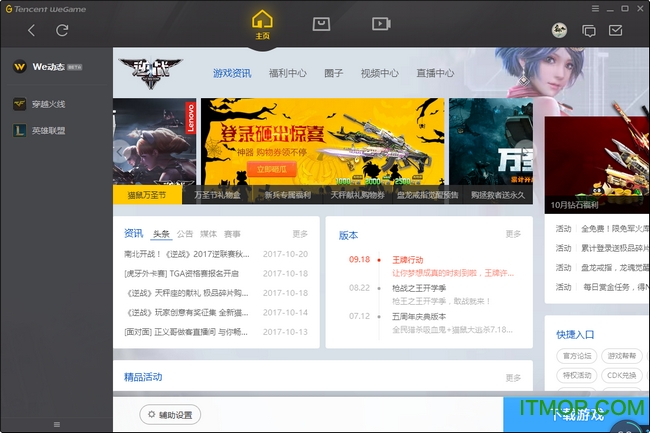650x433 pixels.
Task: Click the 特权活动 quick link
Action: click(x=577, y=375)
